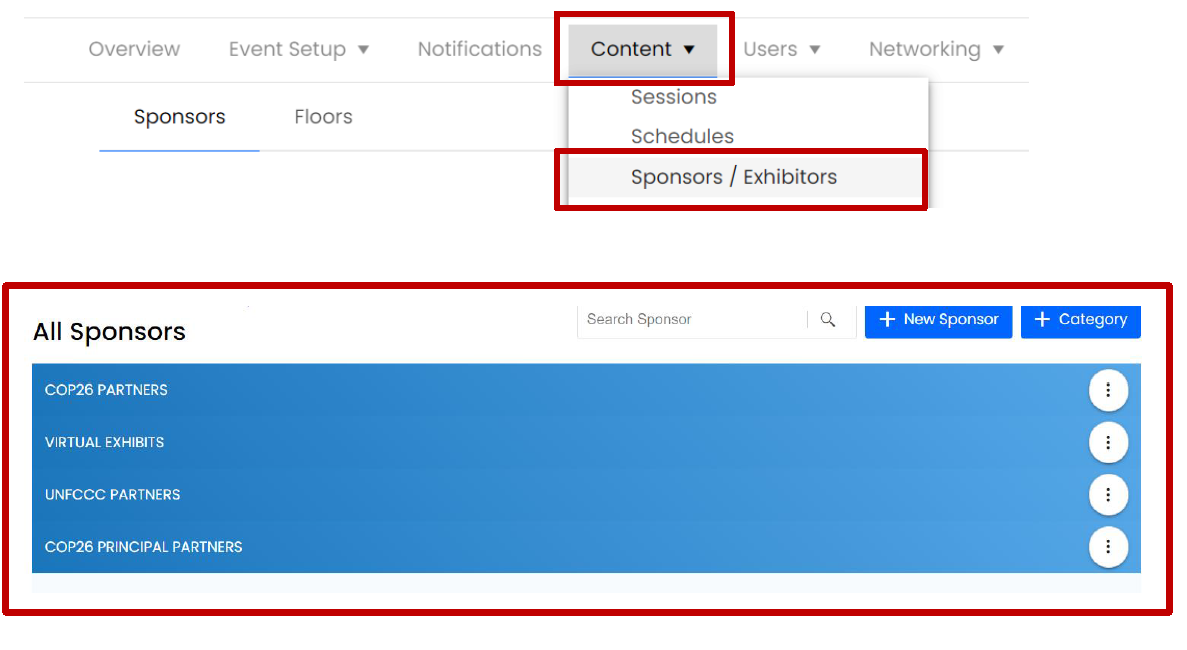1187x650 pixels.
Task: Expand the Networking dropdown menu
Action: coord(936,49)
